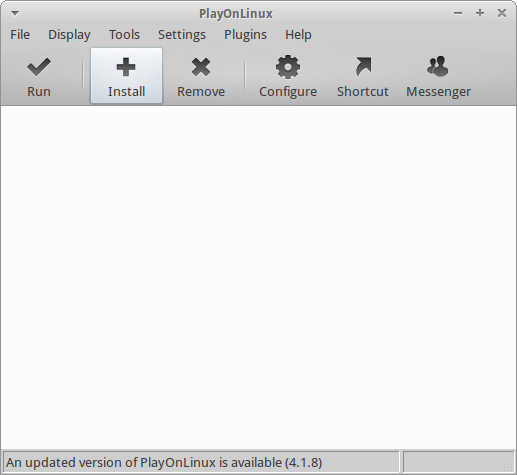
Task: Click the empty installed applications list area
Action: (258, 277)
